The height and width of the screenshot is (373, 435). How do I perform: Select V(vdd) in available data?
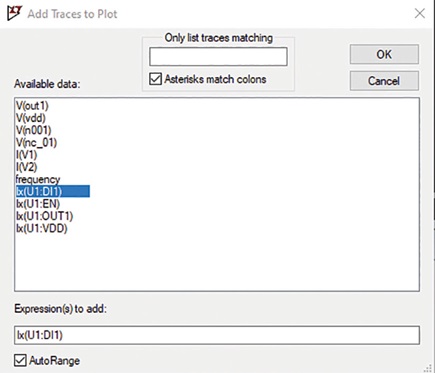[31, 118]
